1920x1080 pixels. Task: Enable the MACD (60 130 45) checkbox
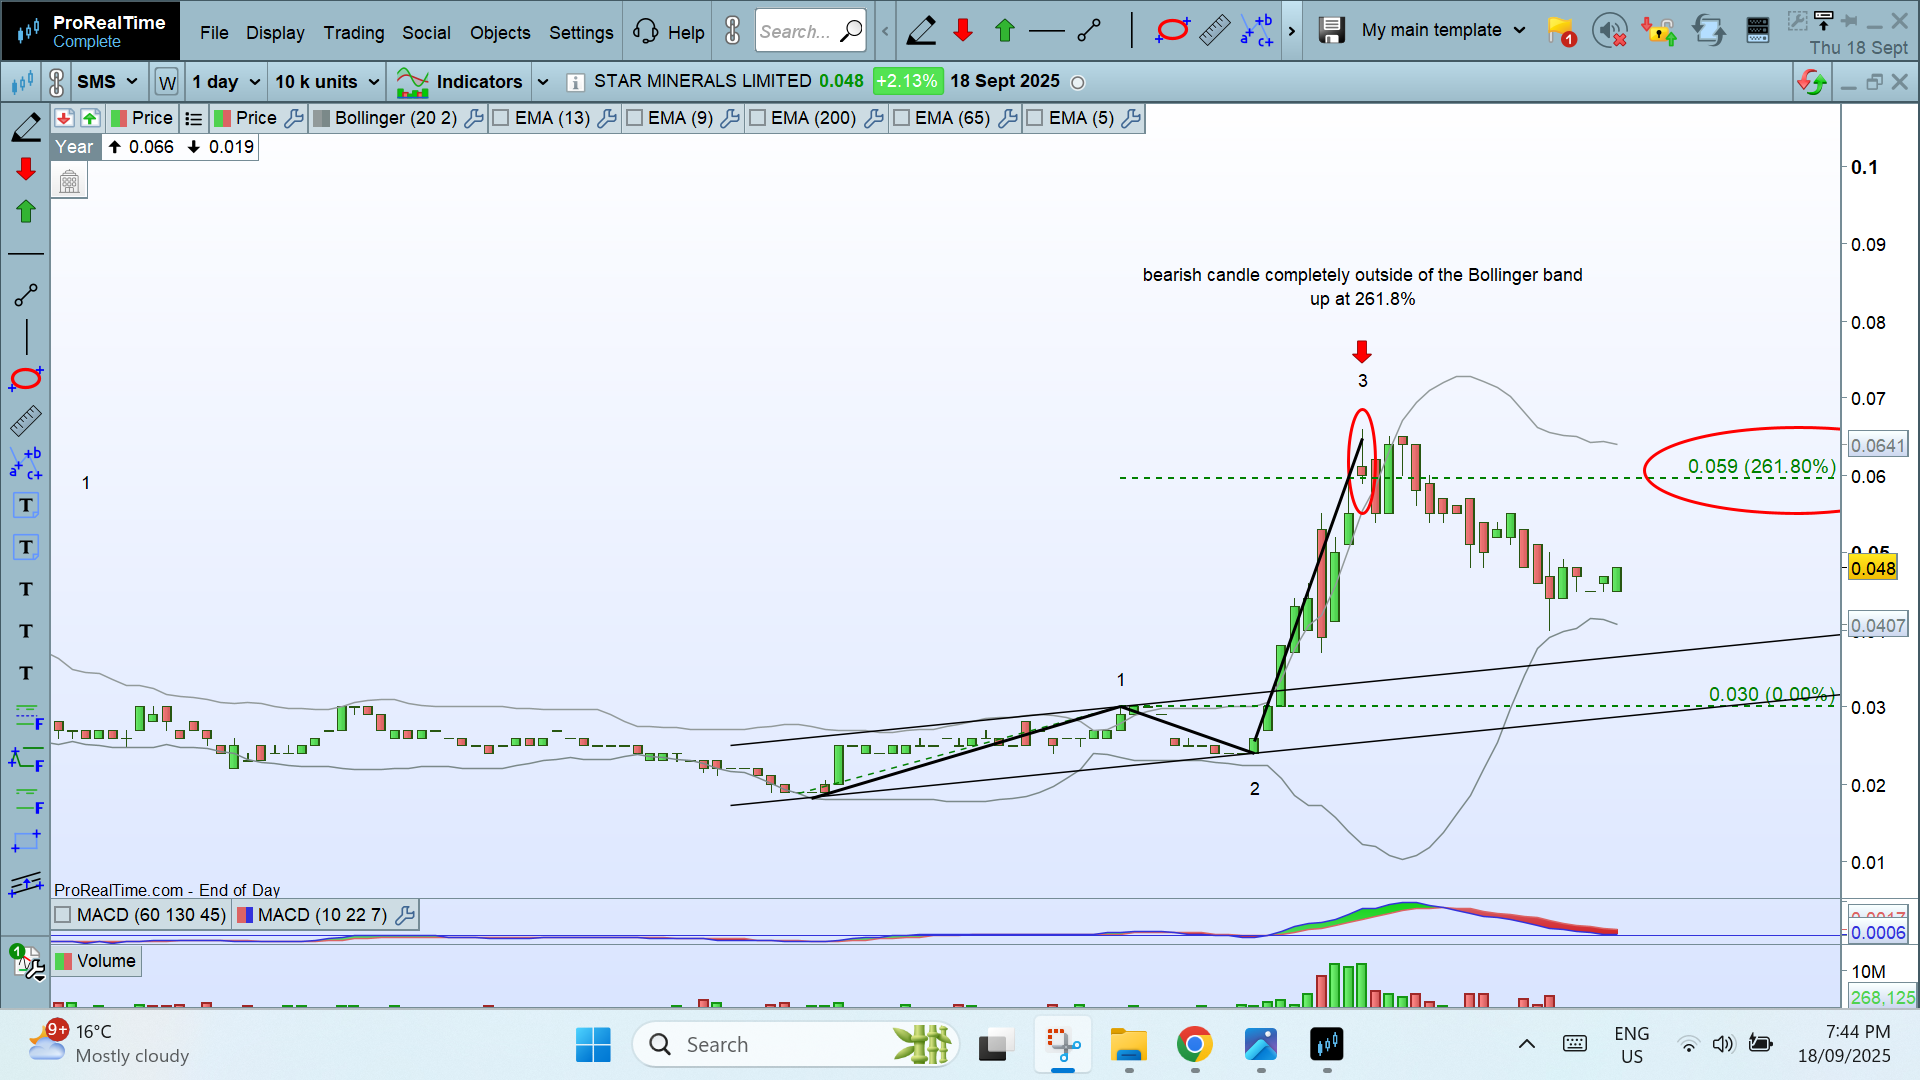(x=63, y=915)
